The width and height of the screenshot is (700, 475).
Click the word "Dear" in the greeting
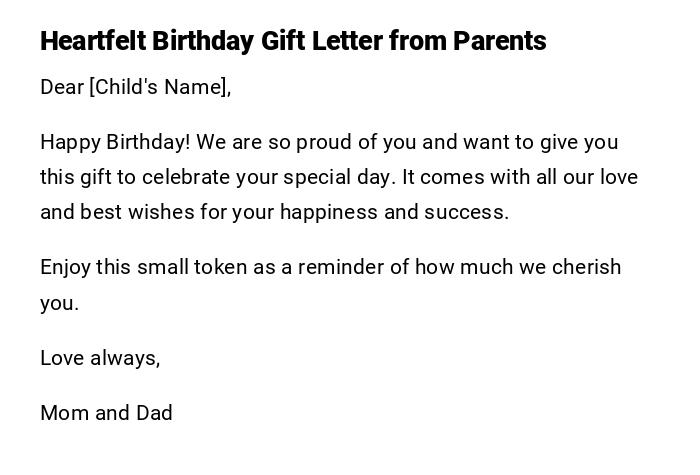[x=62, y=87]
